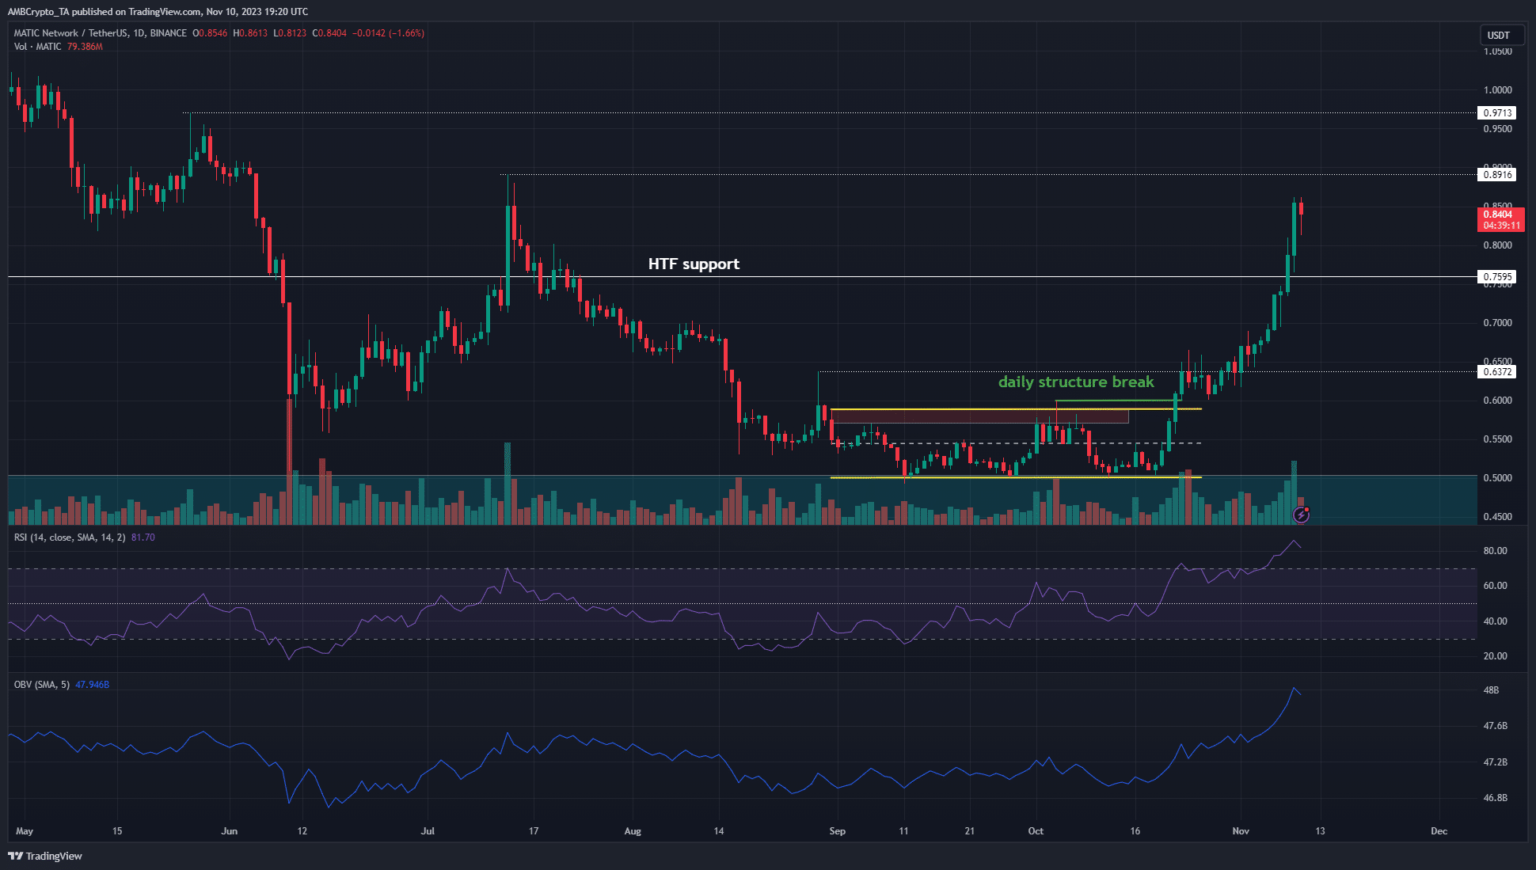Open the USDT currency selector
Screen dimensions: 1536x870
coord(1498,35)
